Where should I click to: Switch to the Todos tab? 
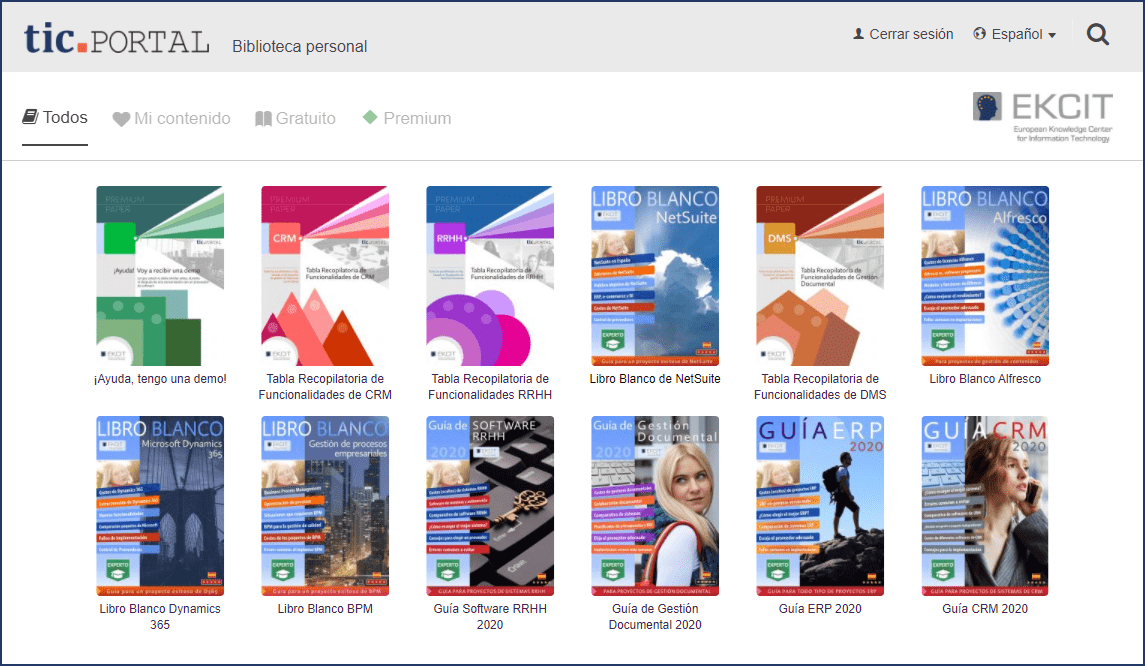[55, 118]
